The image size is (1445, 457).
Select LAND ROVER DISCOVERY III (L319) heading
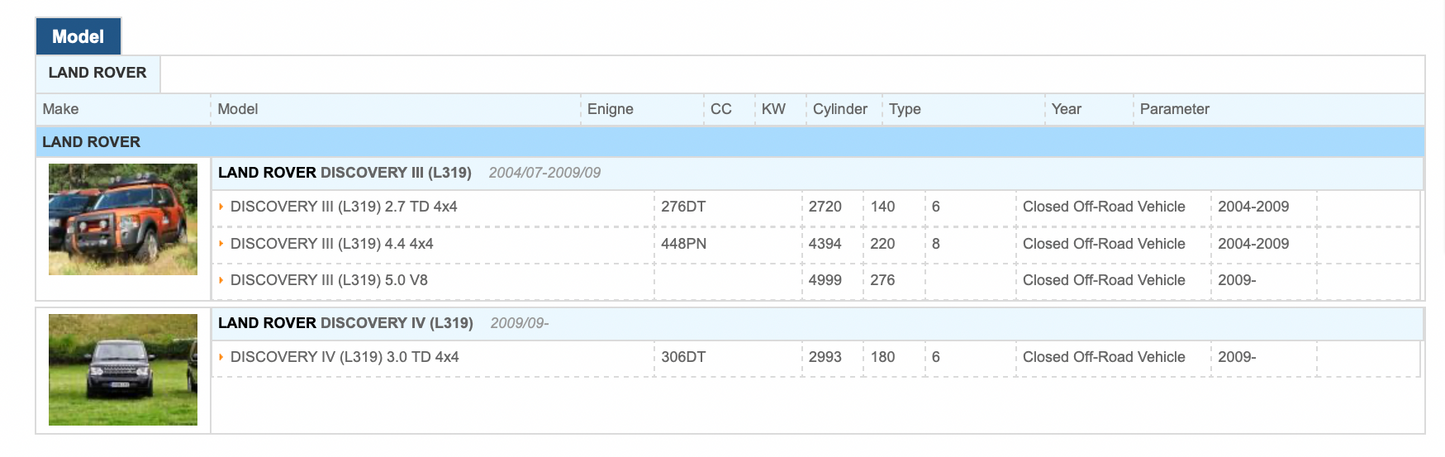coord(344,172)
